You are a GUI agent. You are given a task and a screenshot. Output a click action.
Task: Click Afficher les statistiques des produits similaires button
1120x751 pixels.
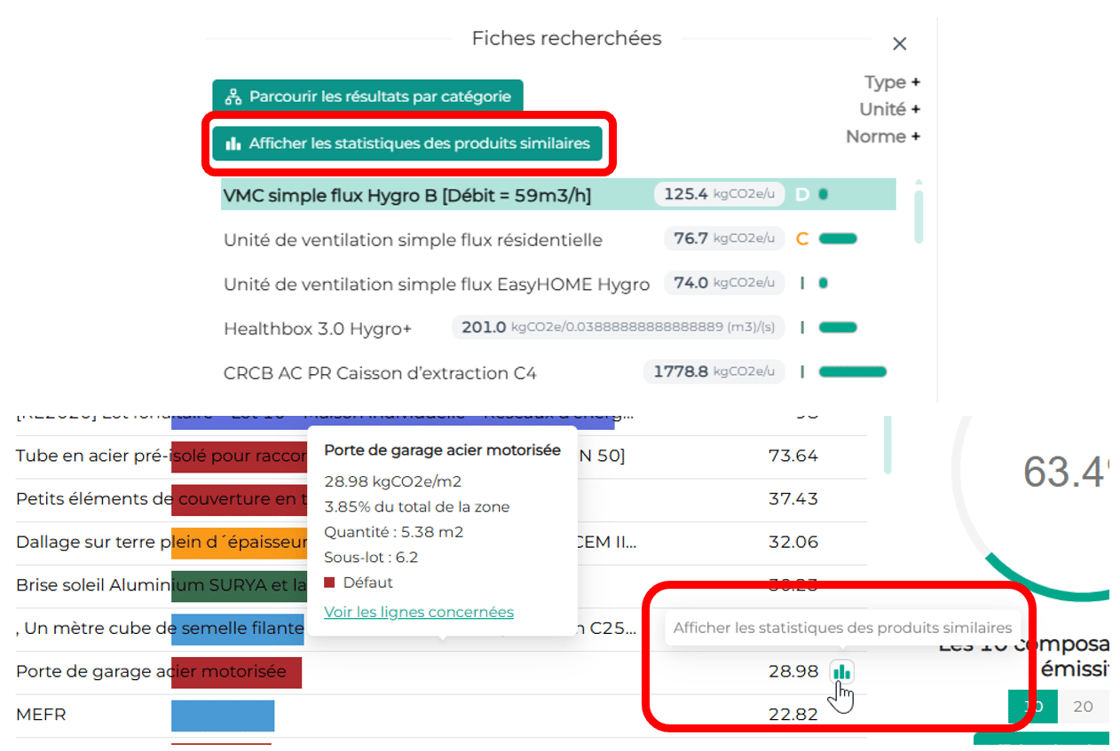[x=407, y=144]
